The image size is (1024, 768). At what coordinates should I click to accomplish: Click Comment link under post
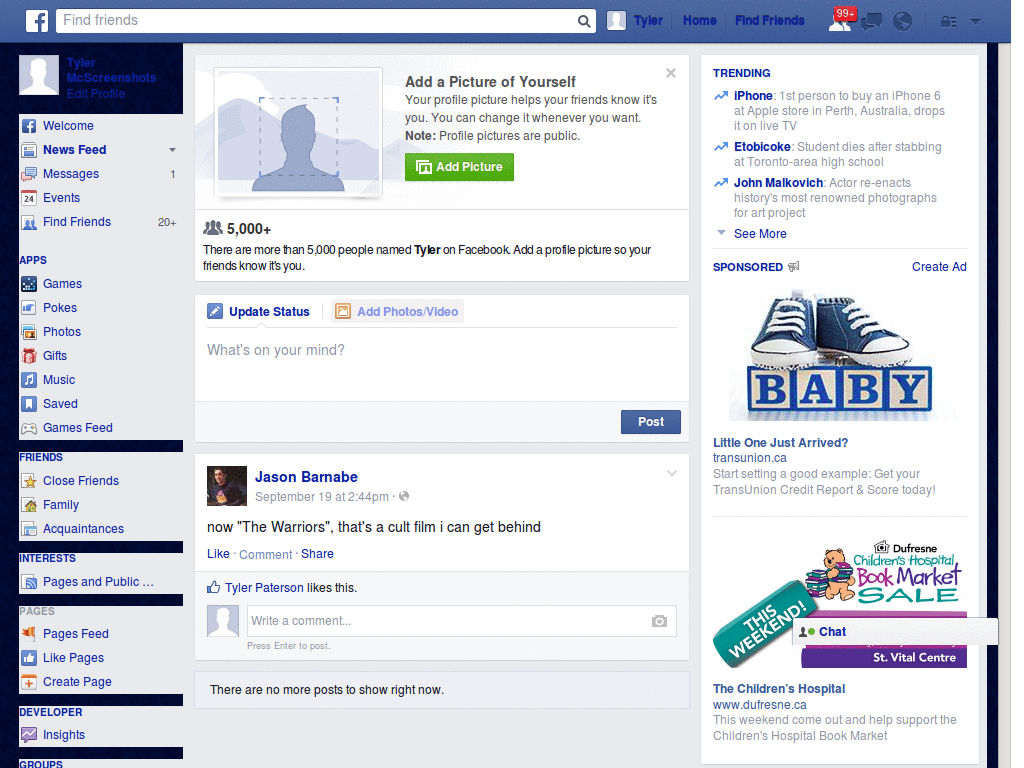pyautogui.click(x=265, y=554)
